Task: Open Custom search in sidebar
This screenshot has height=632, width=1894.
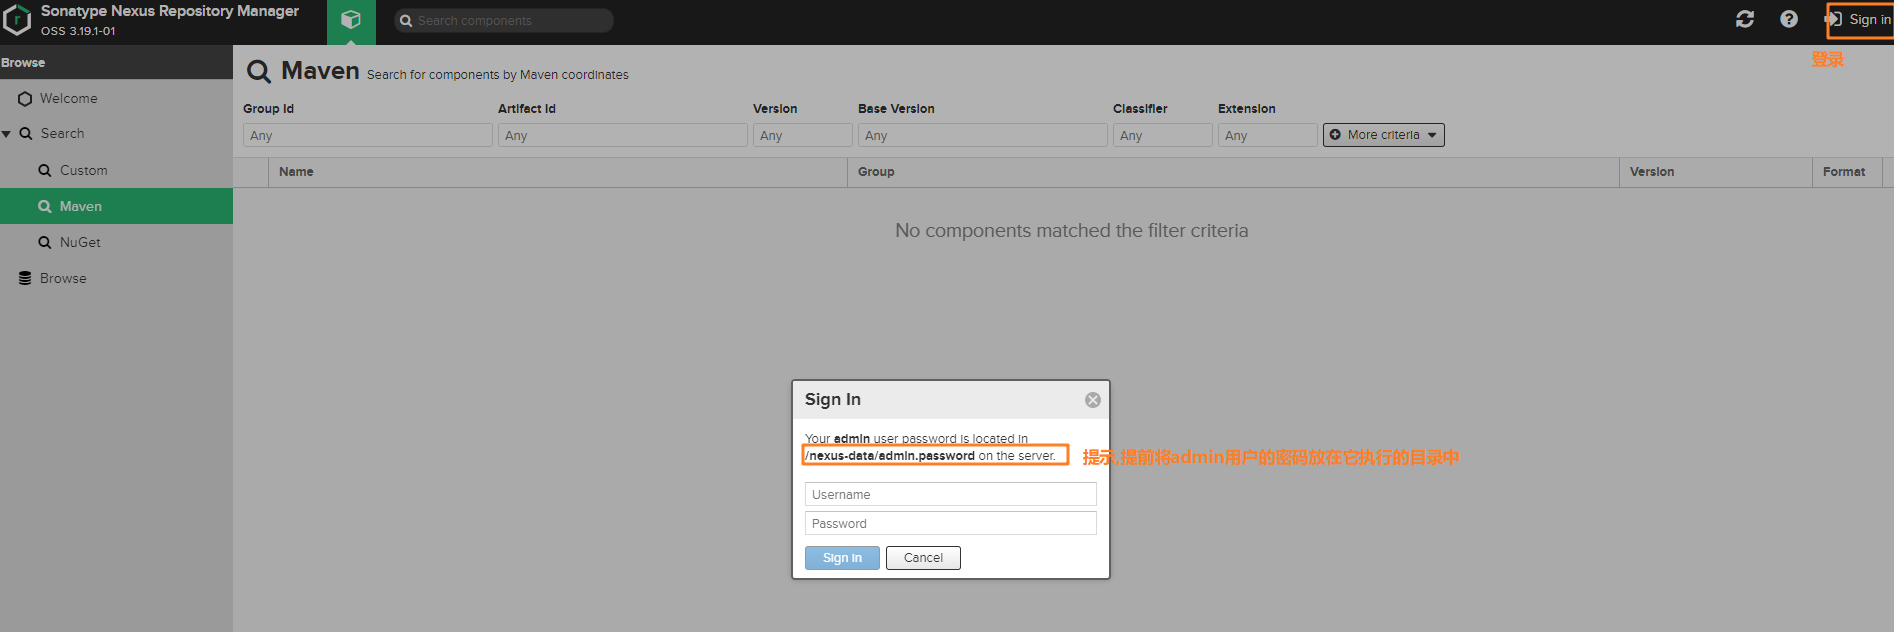Action: (x=83, y=170)
